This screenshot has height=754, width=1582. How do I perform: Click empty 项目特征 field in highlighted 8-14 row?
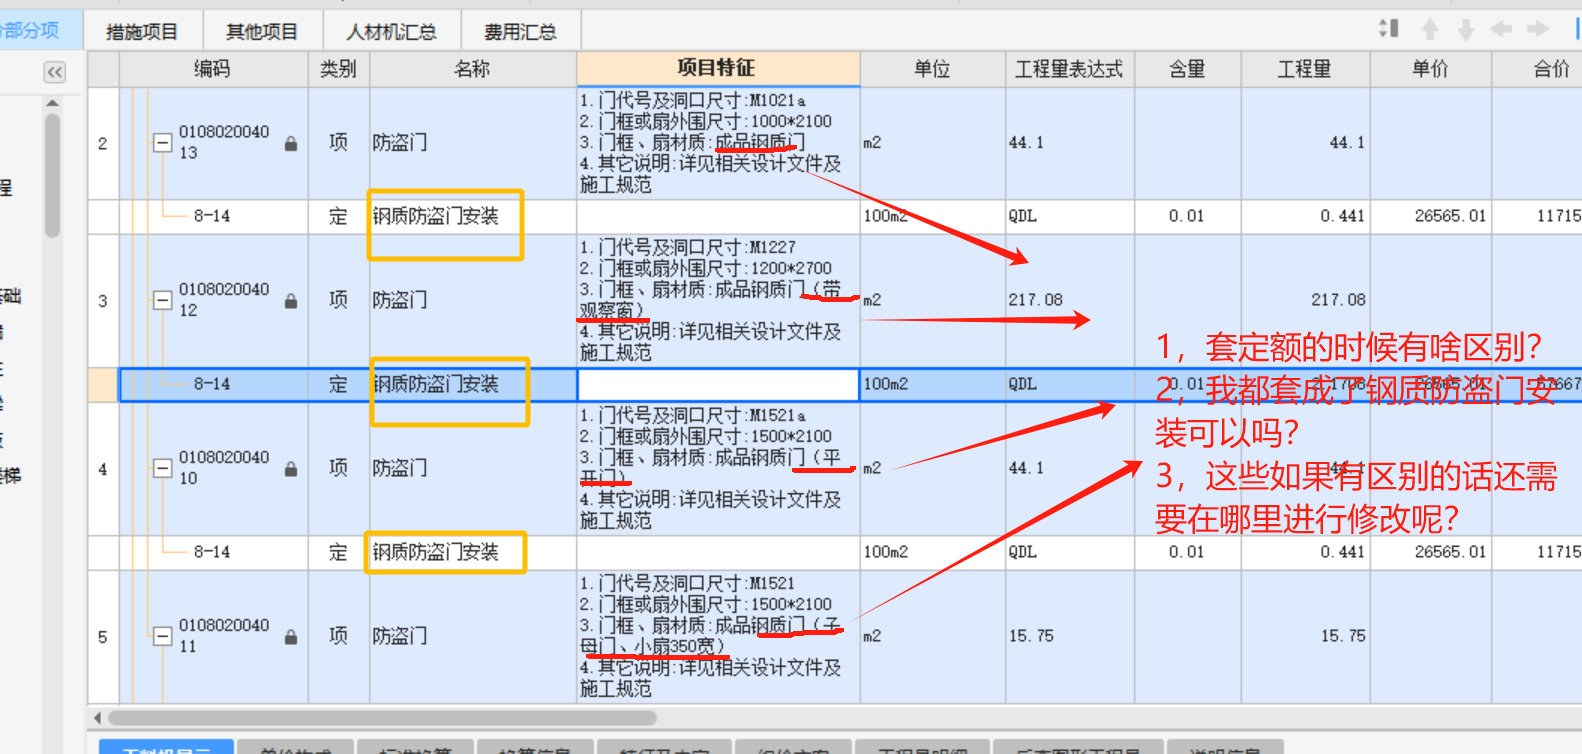[718, 384]
